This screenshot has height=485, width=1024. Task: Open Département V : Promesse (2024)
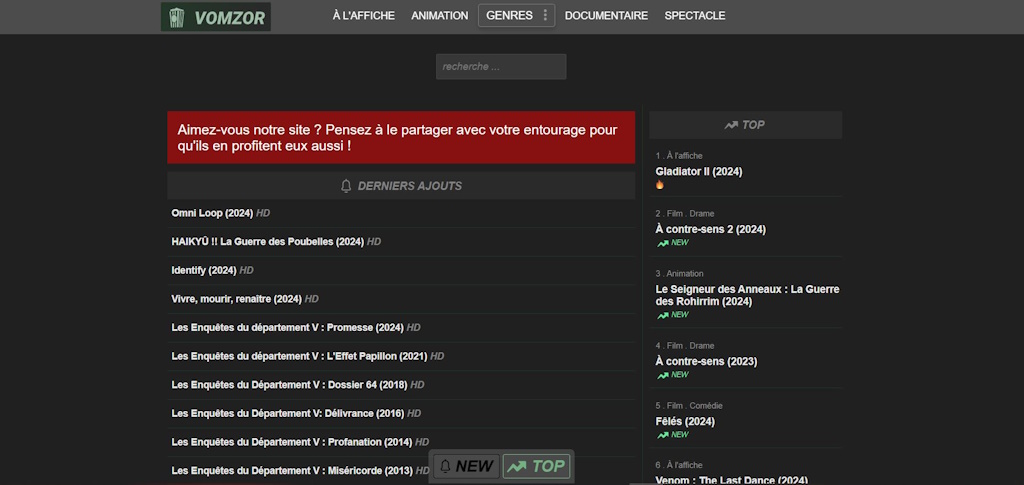[287, 328]
